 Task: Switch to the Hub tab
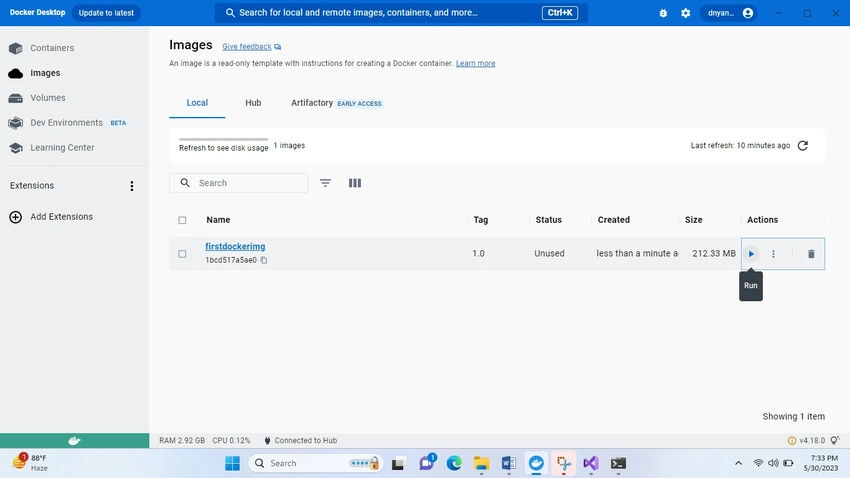pyautogui.click(x=253, y=103)
